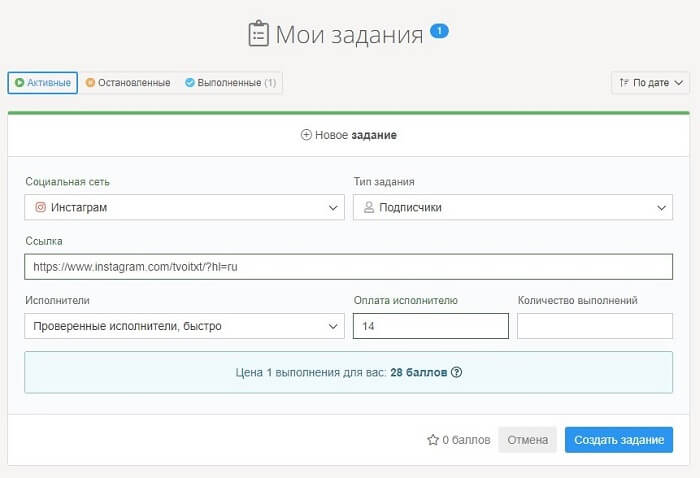Click the Оплата исполнителю label
The height and width of the screenshot is (478, 700).
pyautogui.click(x=406, y=300)
